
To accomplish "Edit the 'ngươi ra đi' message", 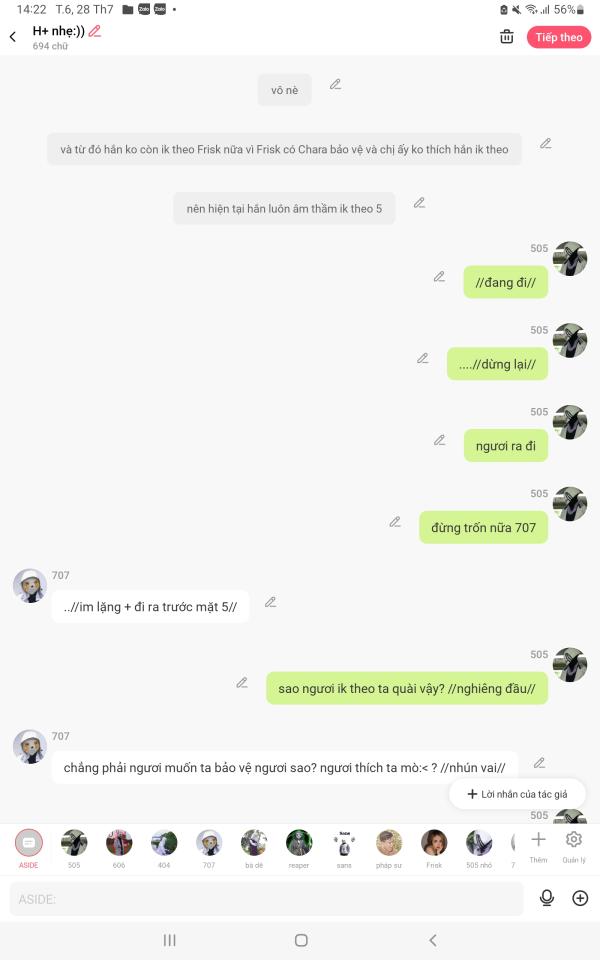I will [439, 440].
